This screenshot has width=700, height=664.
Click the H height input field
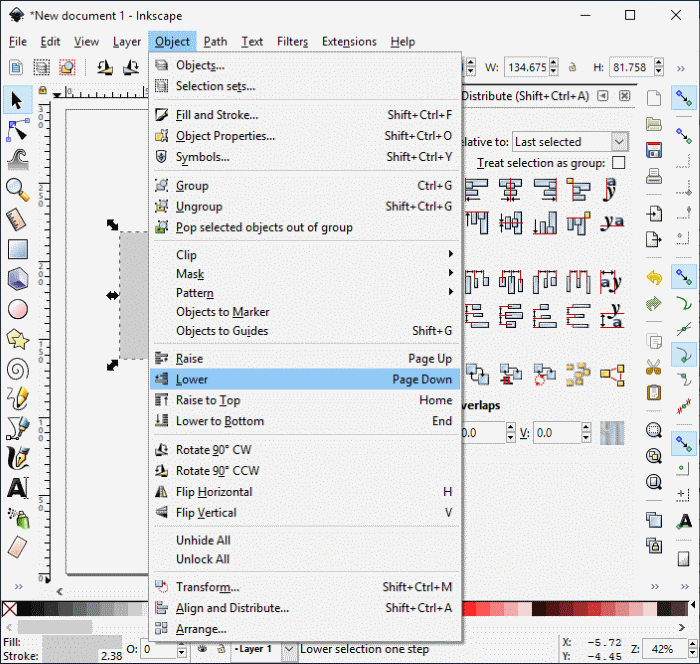click(630, 67)
